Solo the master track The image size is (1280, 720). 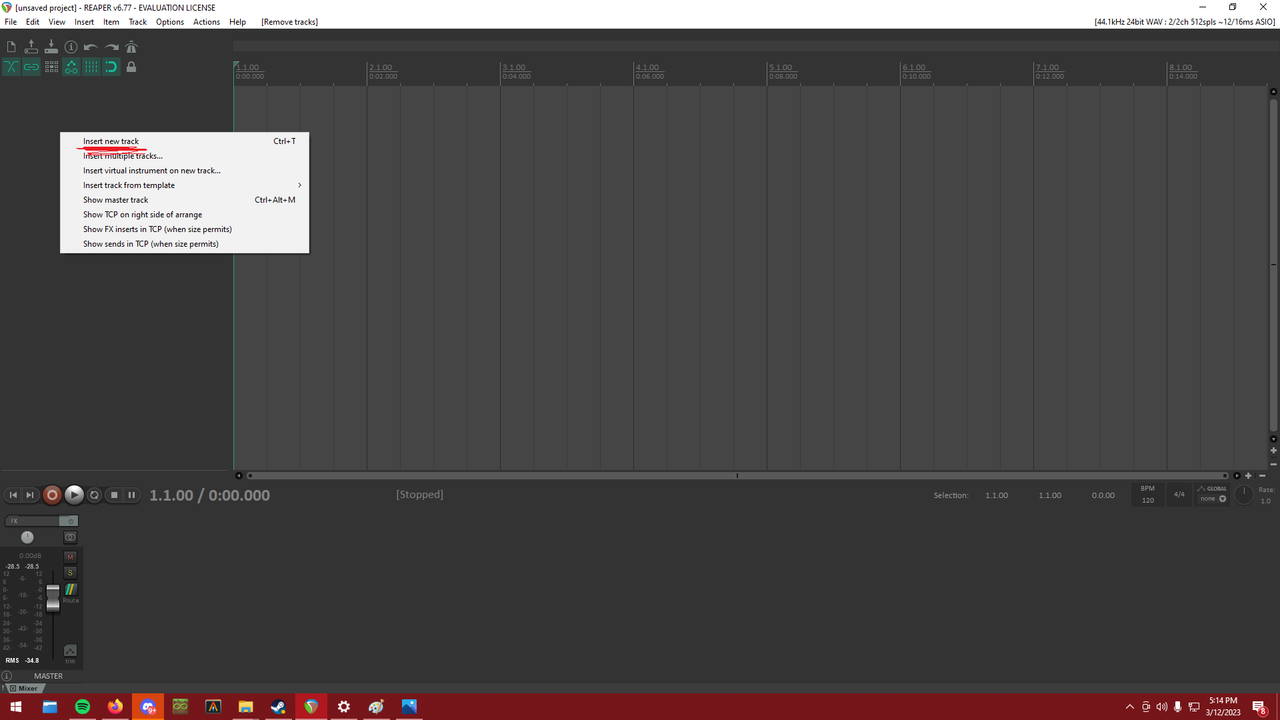click(70, 573)
